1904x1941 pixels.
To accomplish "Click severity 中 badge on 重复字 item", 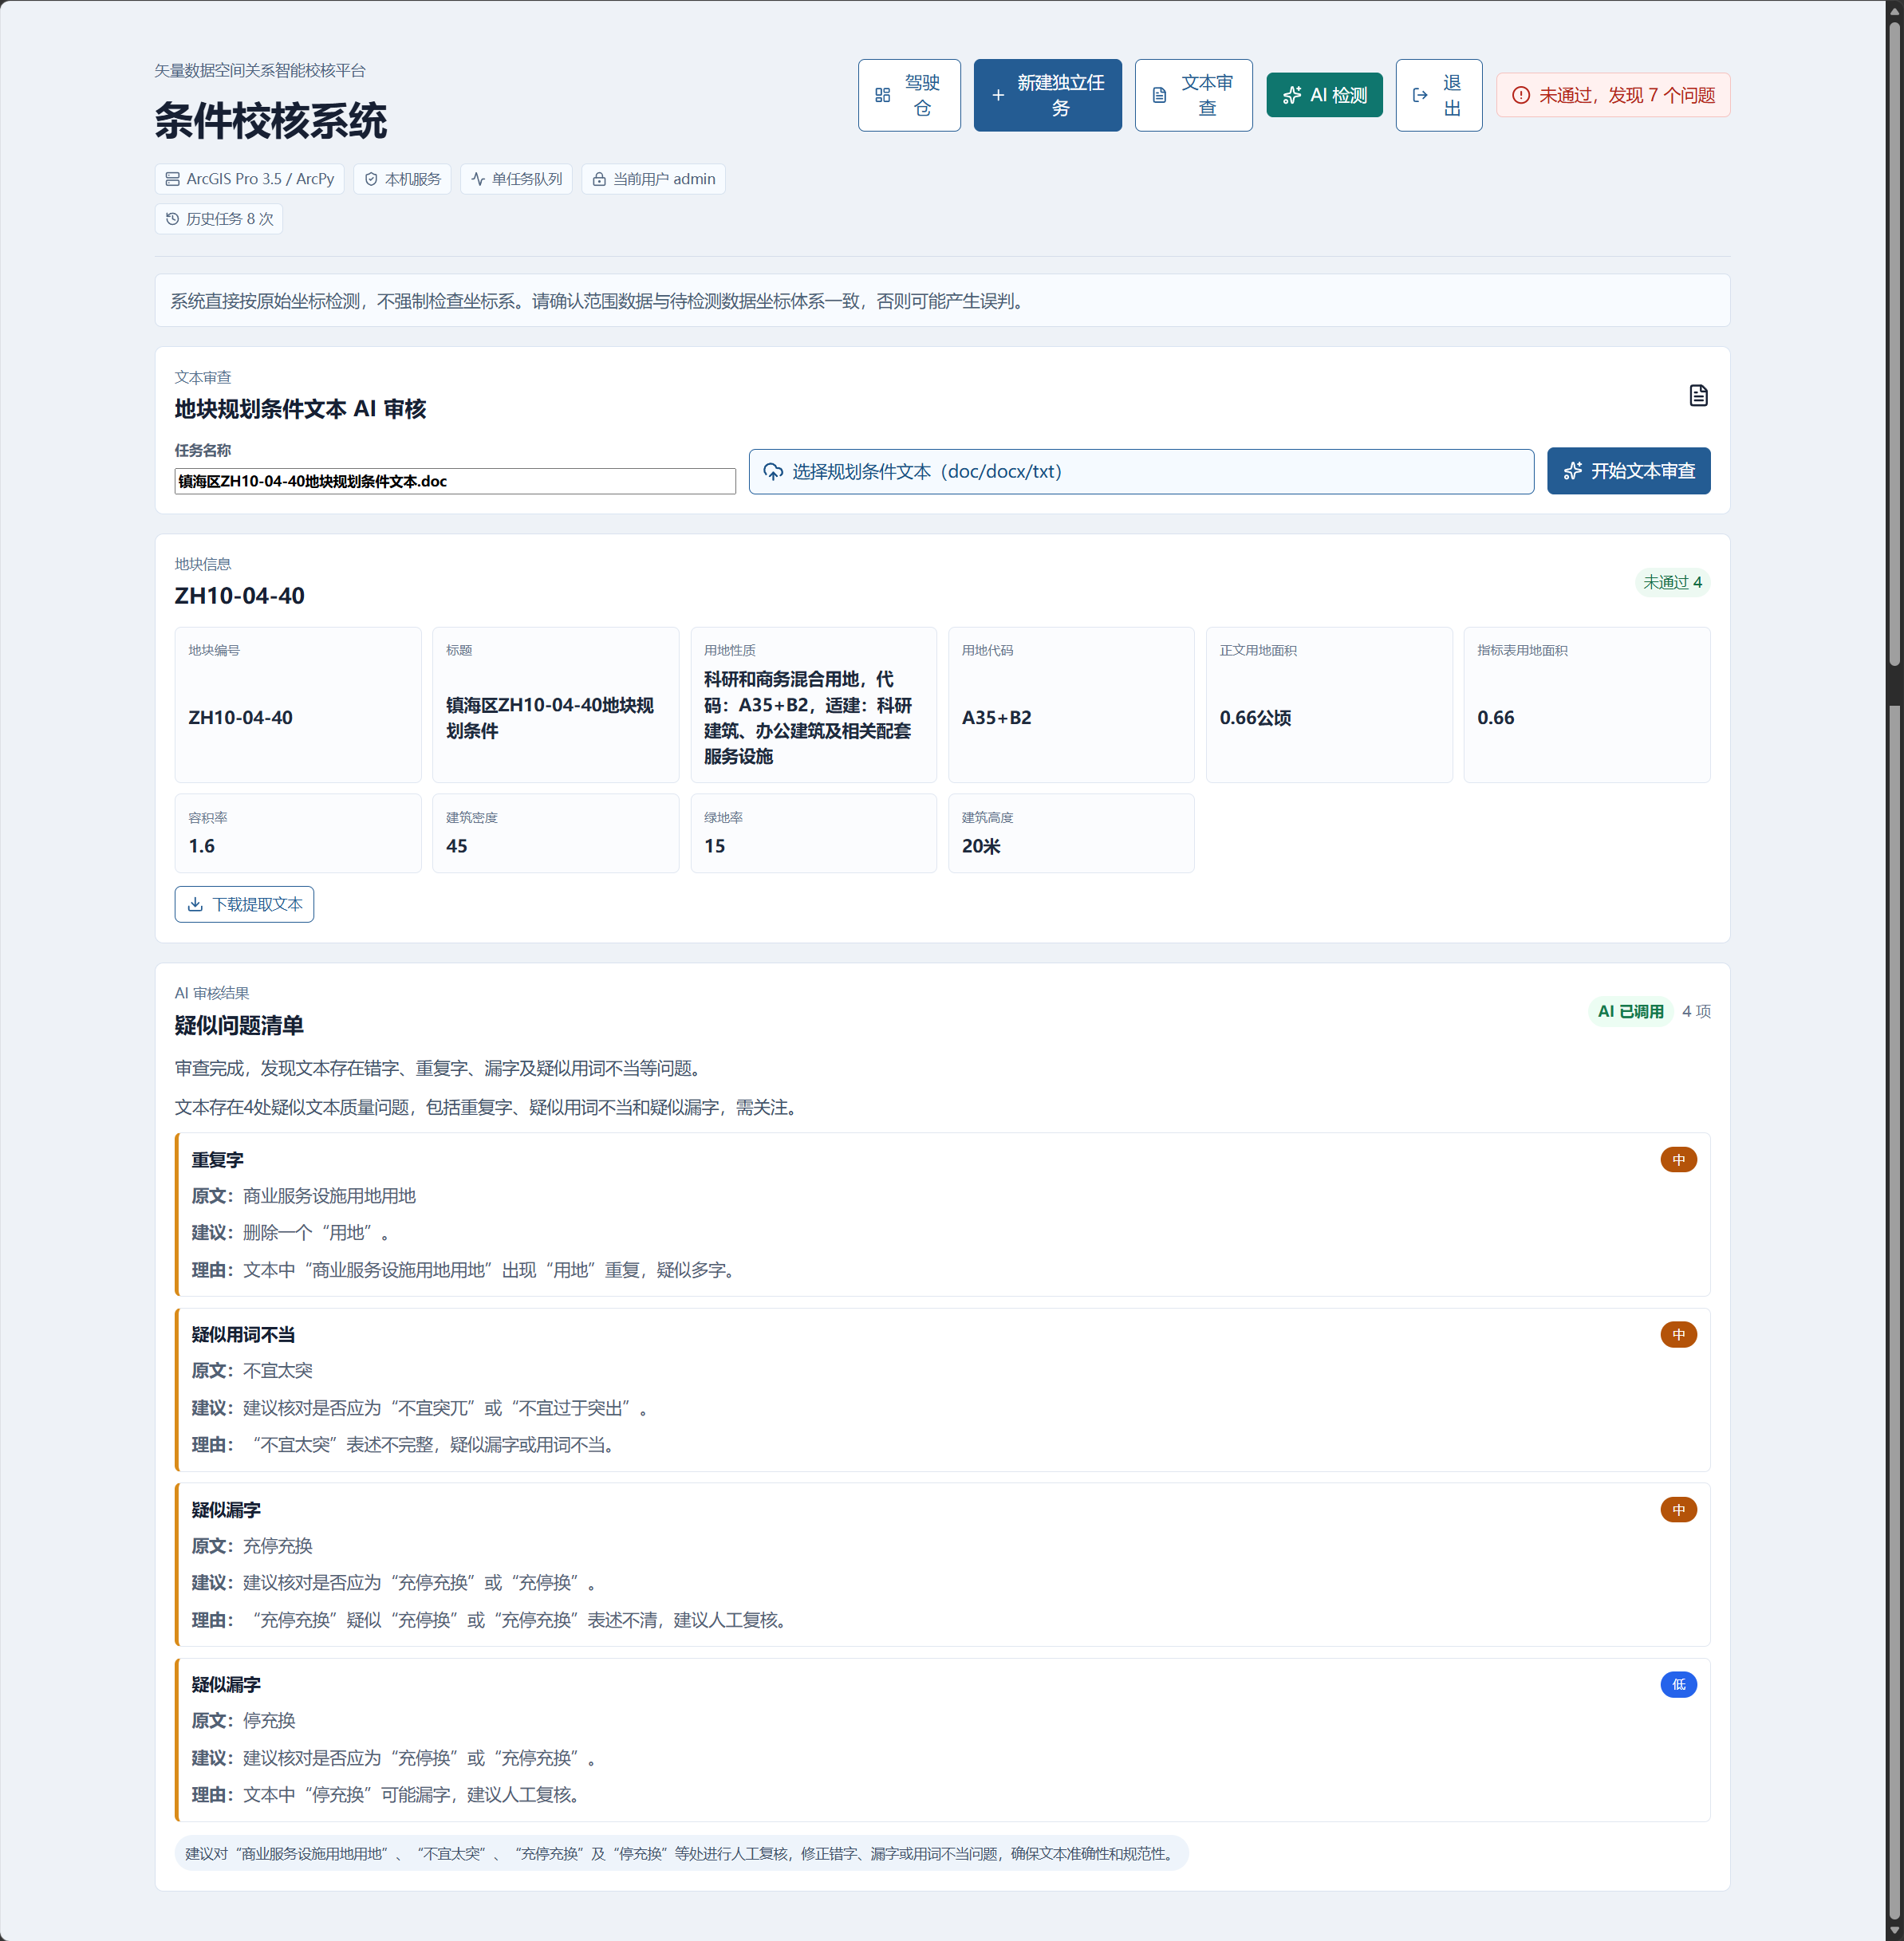I will 1678,1160.
